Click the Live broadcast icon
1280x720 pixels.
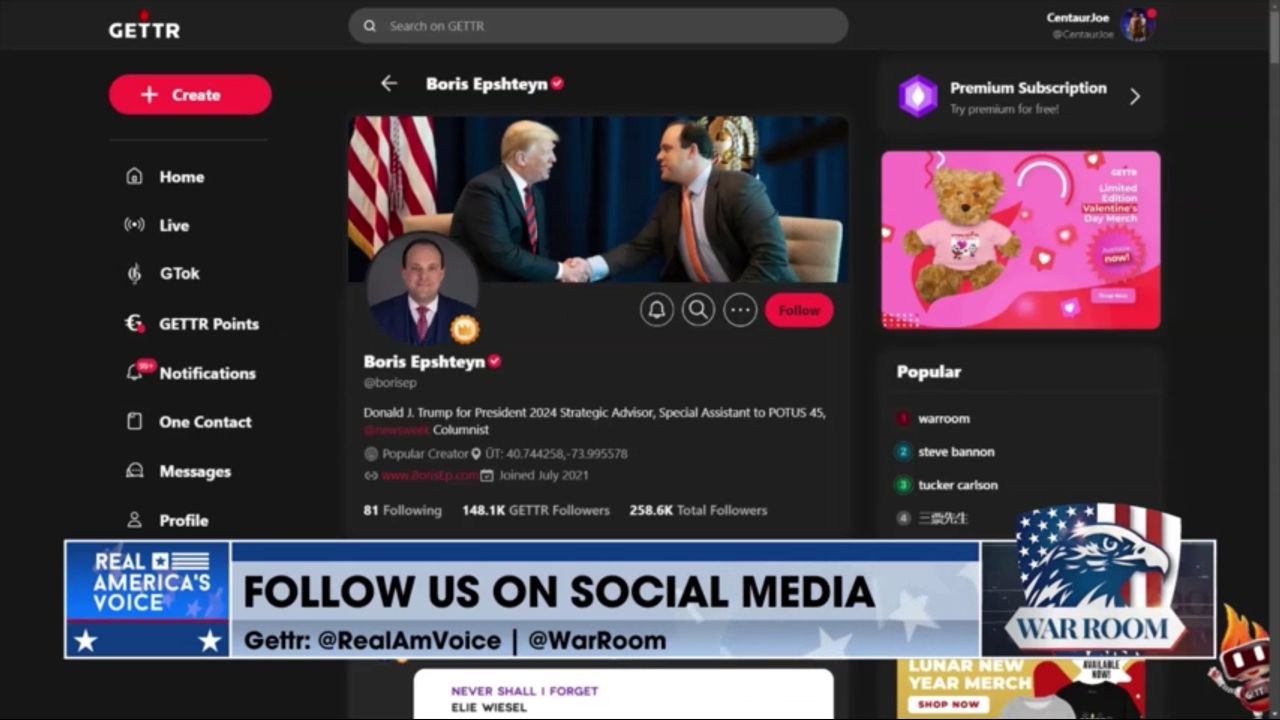coord(135,225)
